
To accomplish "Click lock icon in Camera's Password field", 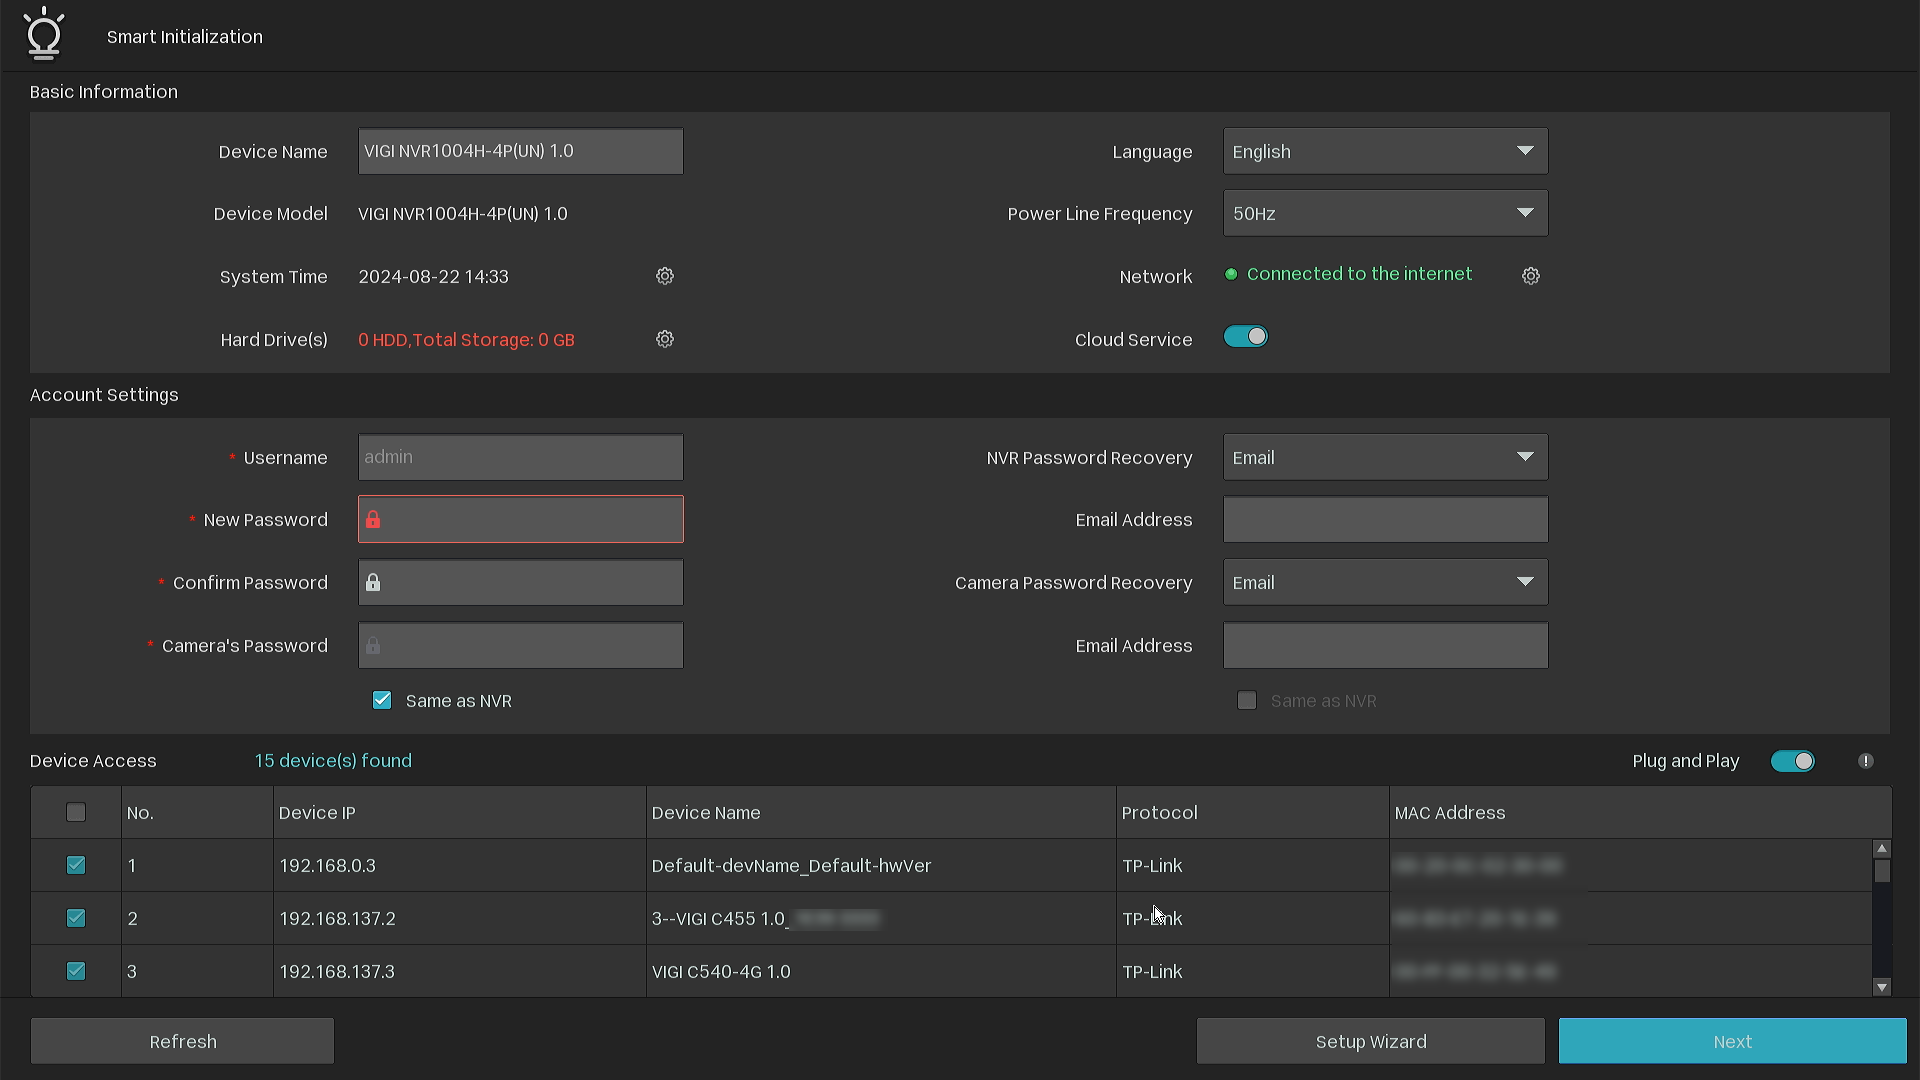I will (375, 645).
